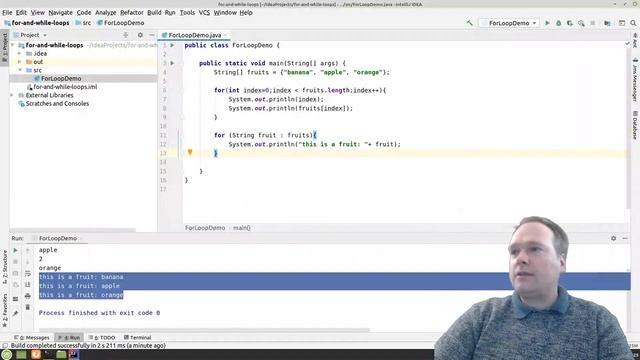
Task: Click the IntelliJ IDEA taskbar icon
Action: point(74,354)
